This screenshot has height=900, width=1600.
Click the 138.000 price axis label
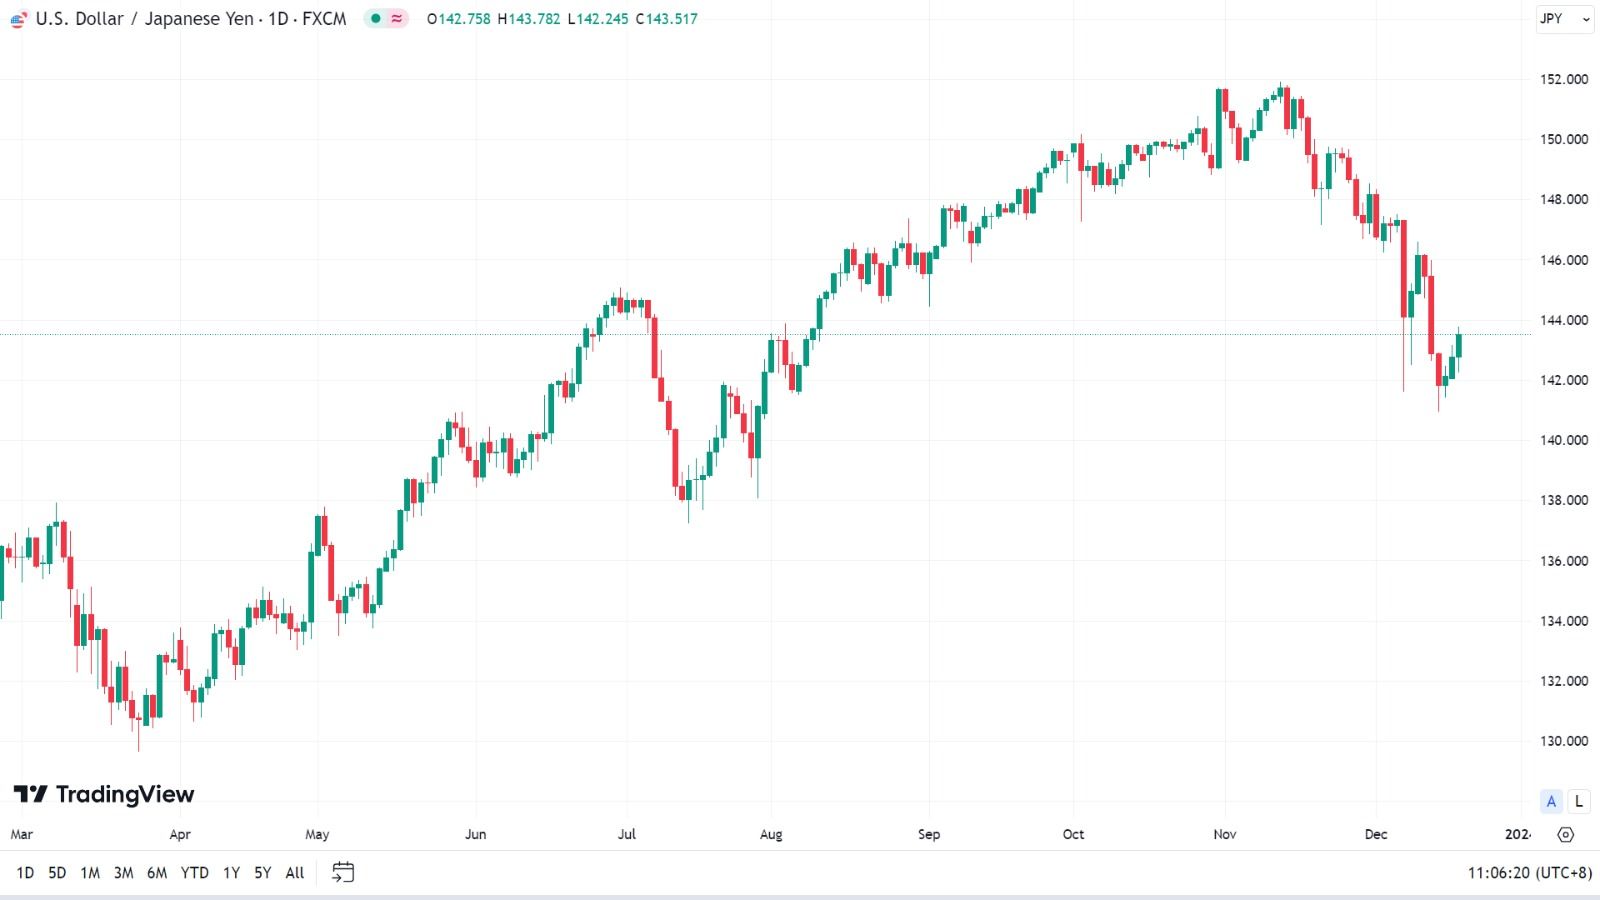tap(1563, 500)
